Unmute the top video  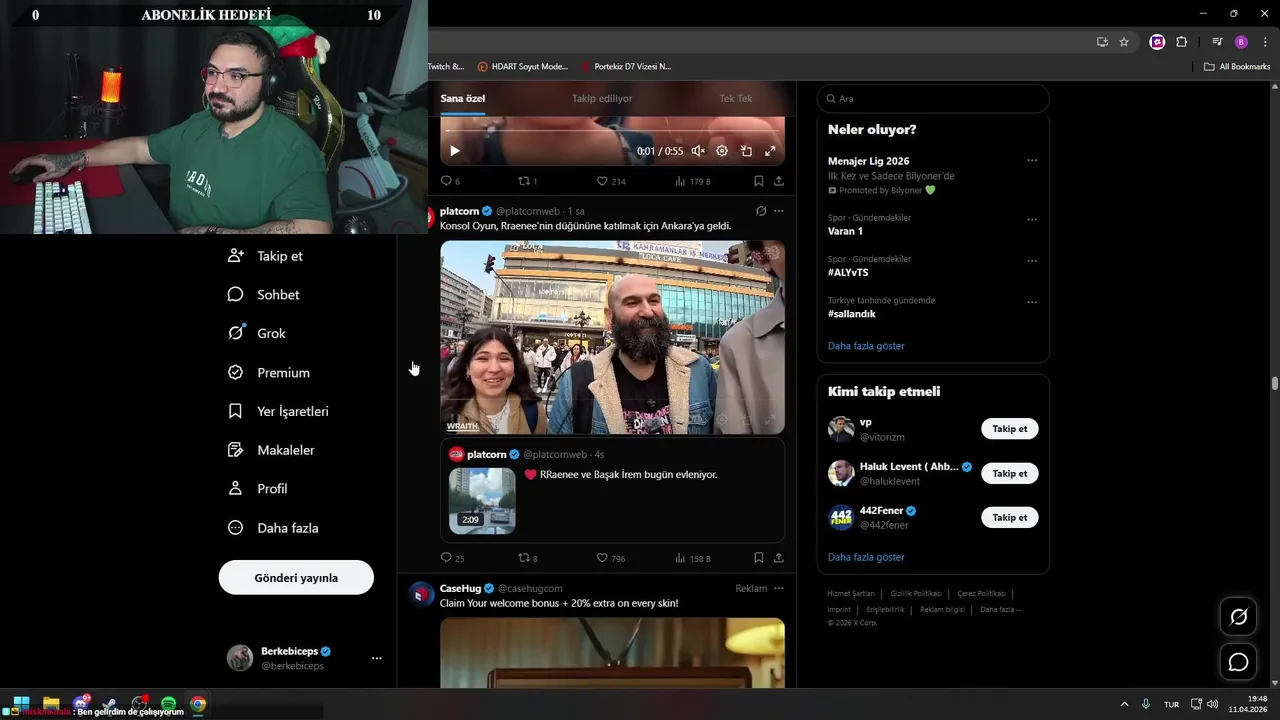(698, 151)
